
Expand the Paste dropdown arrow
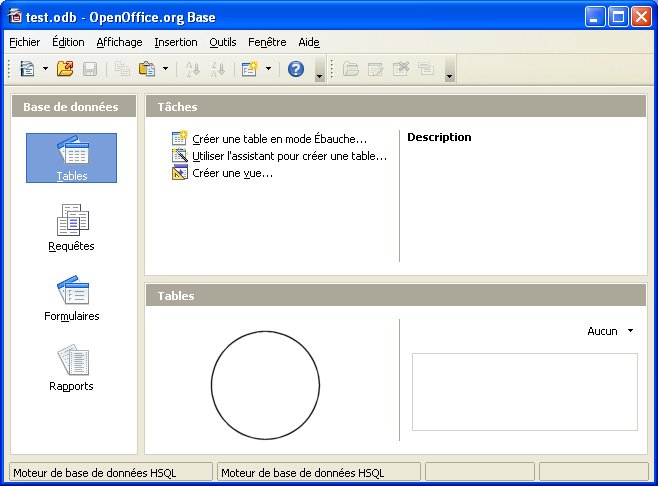point(165,69)
